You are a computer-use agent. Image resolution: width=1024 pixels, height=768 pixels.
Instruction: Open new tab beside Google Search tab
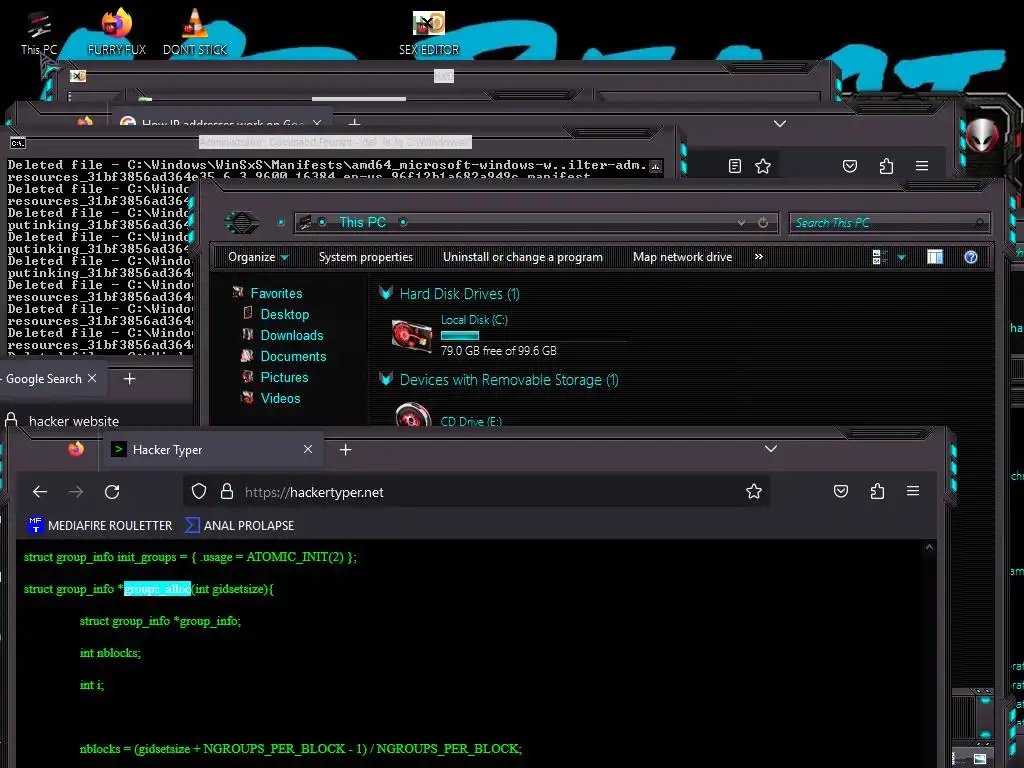[129, 379]
